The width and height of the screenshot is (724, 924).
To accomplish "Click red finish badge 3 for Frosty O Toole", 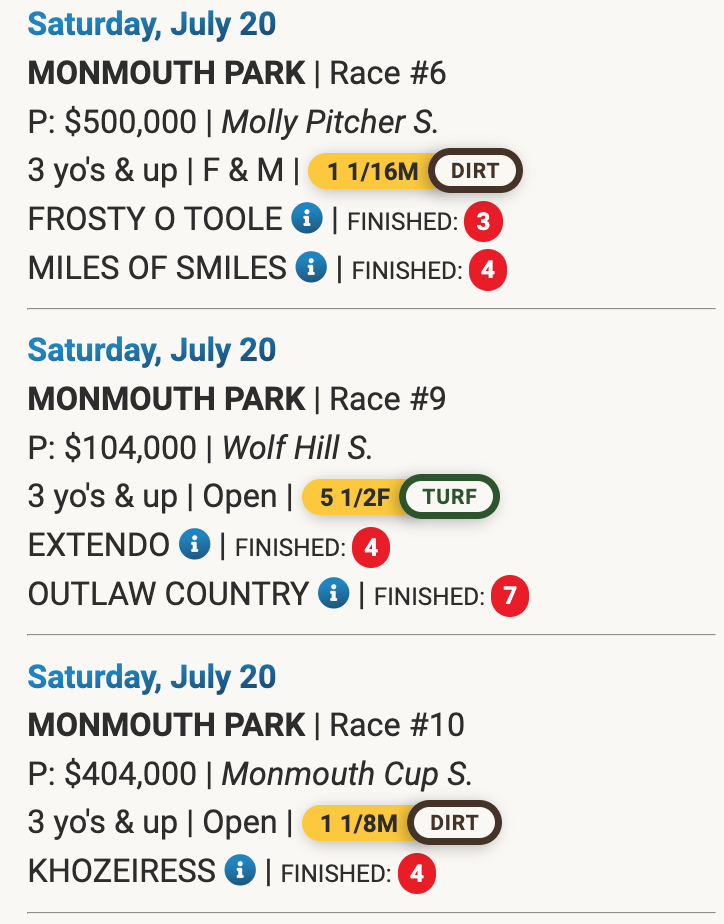I will [x=483, y=221].
